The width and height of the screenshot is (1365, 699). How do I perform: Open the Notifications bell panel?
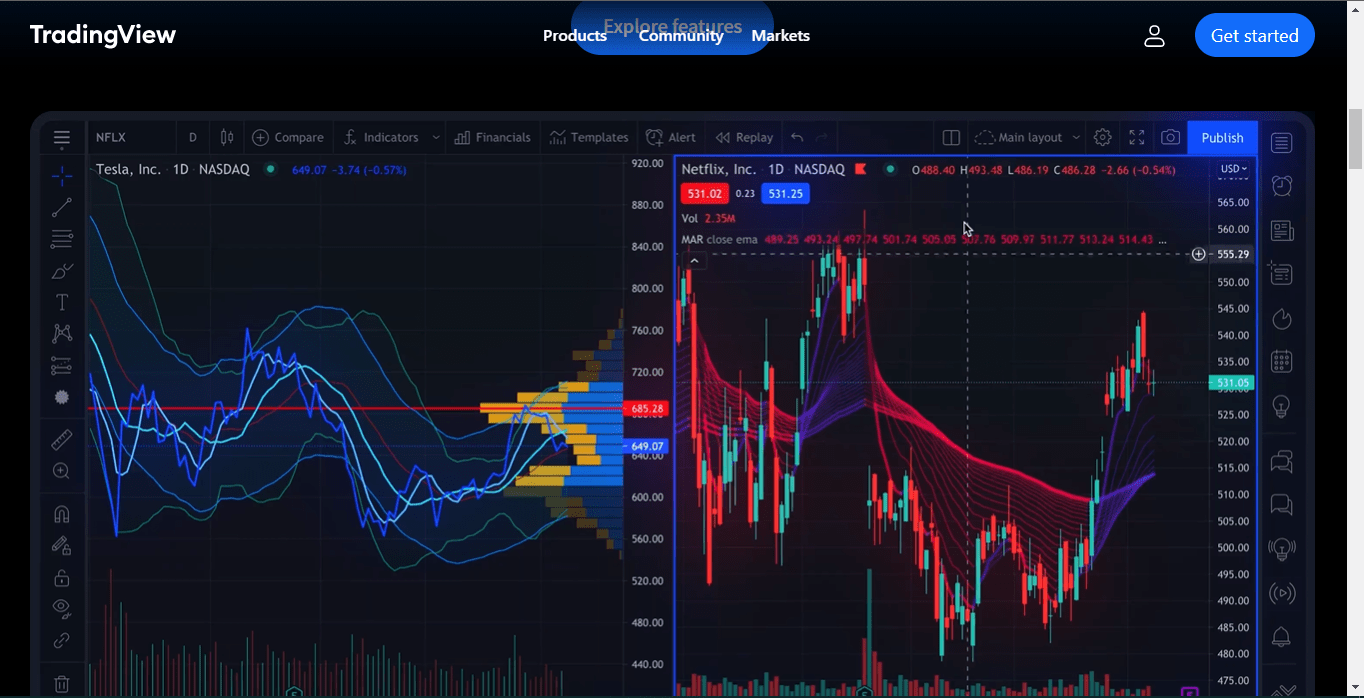coord(1282,638)
